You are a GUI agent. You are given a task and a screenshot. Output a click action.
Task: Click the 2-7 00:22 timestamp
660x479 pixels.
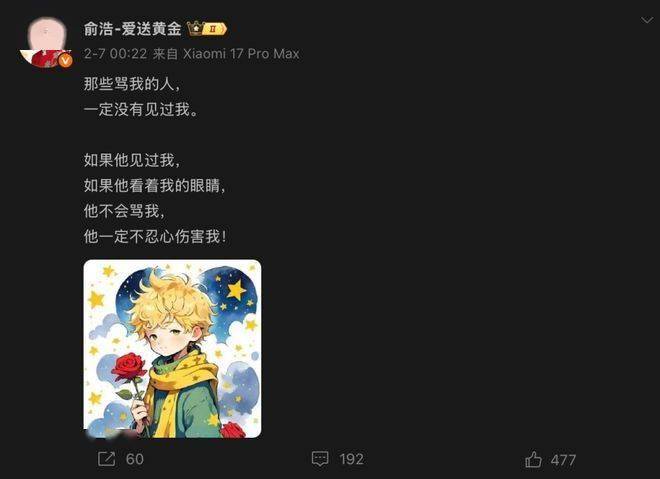point(115,54)
